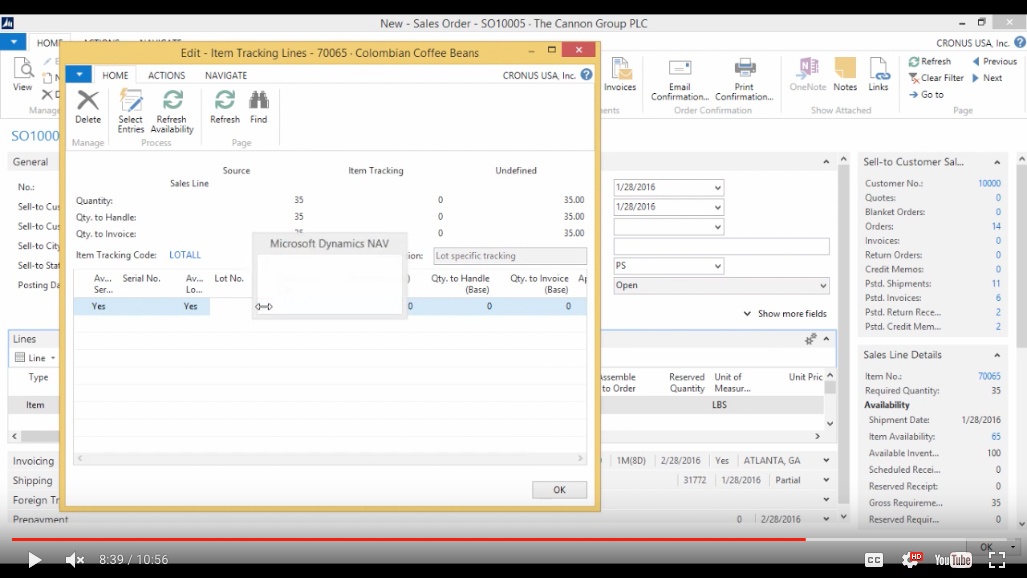The width and height of the screenshot is (1027, 578).
Task: Open LOTALL item tracking code link
Action: point(185,255)
